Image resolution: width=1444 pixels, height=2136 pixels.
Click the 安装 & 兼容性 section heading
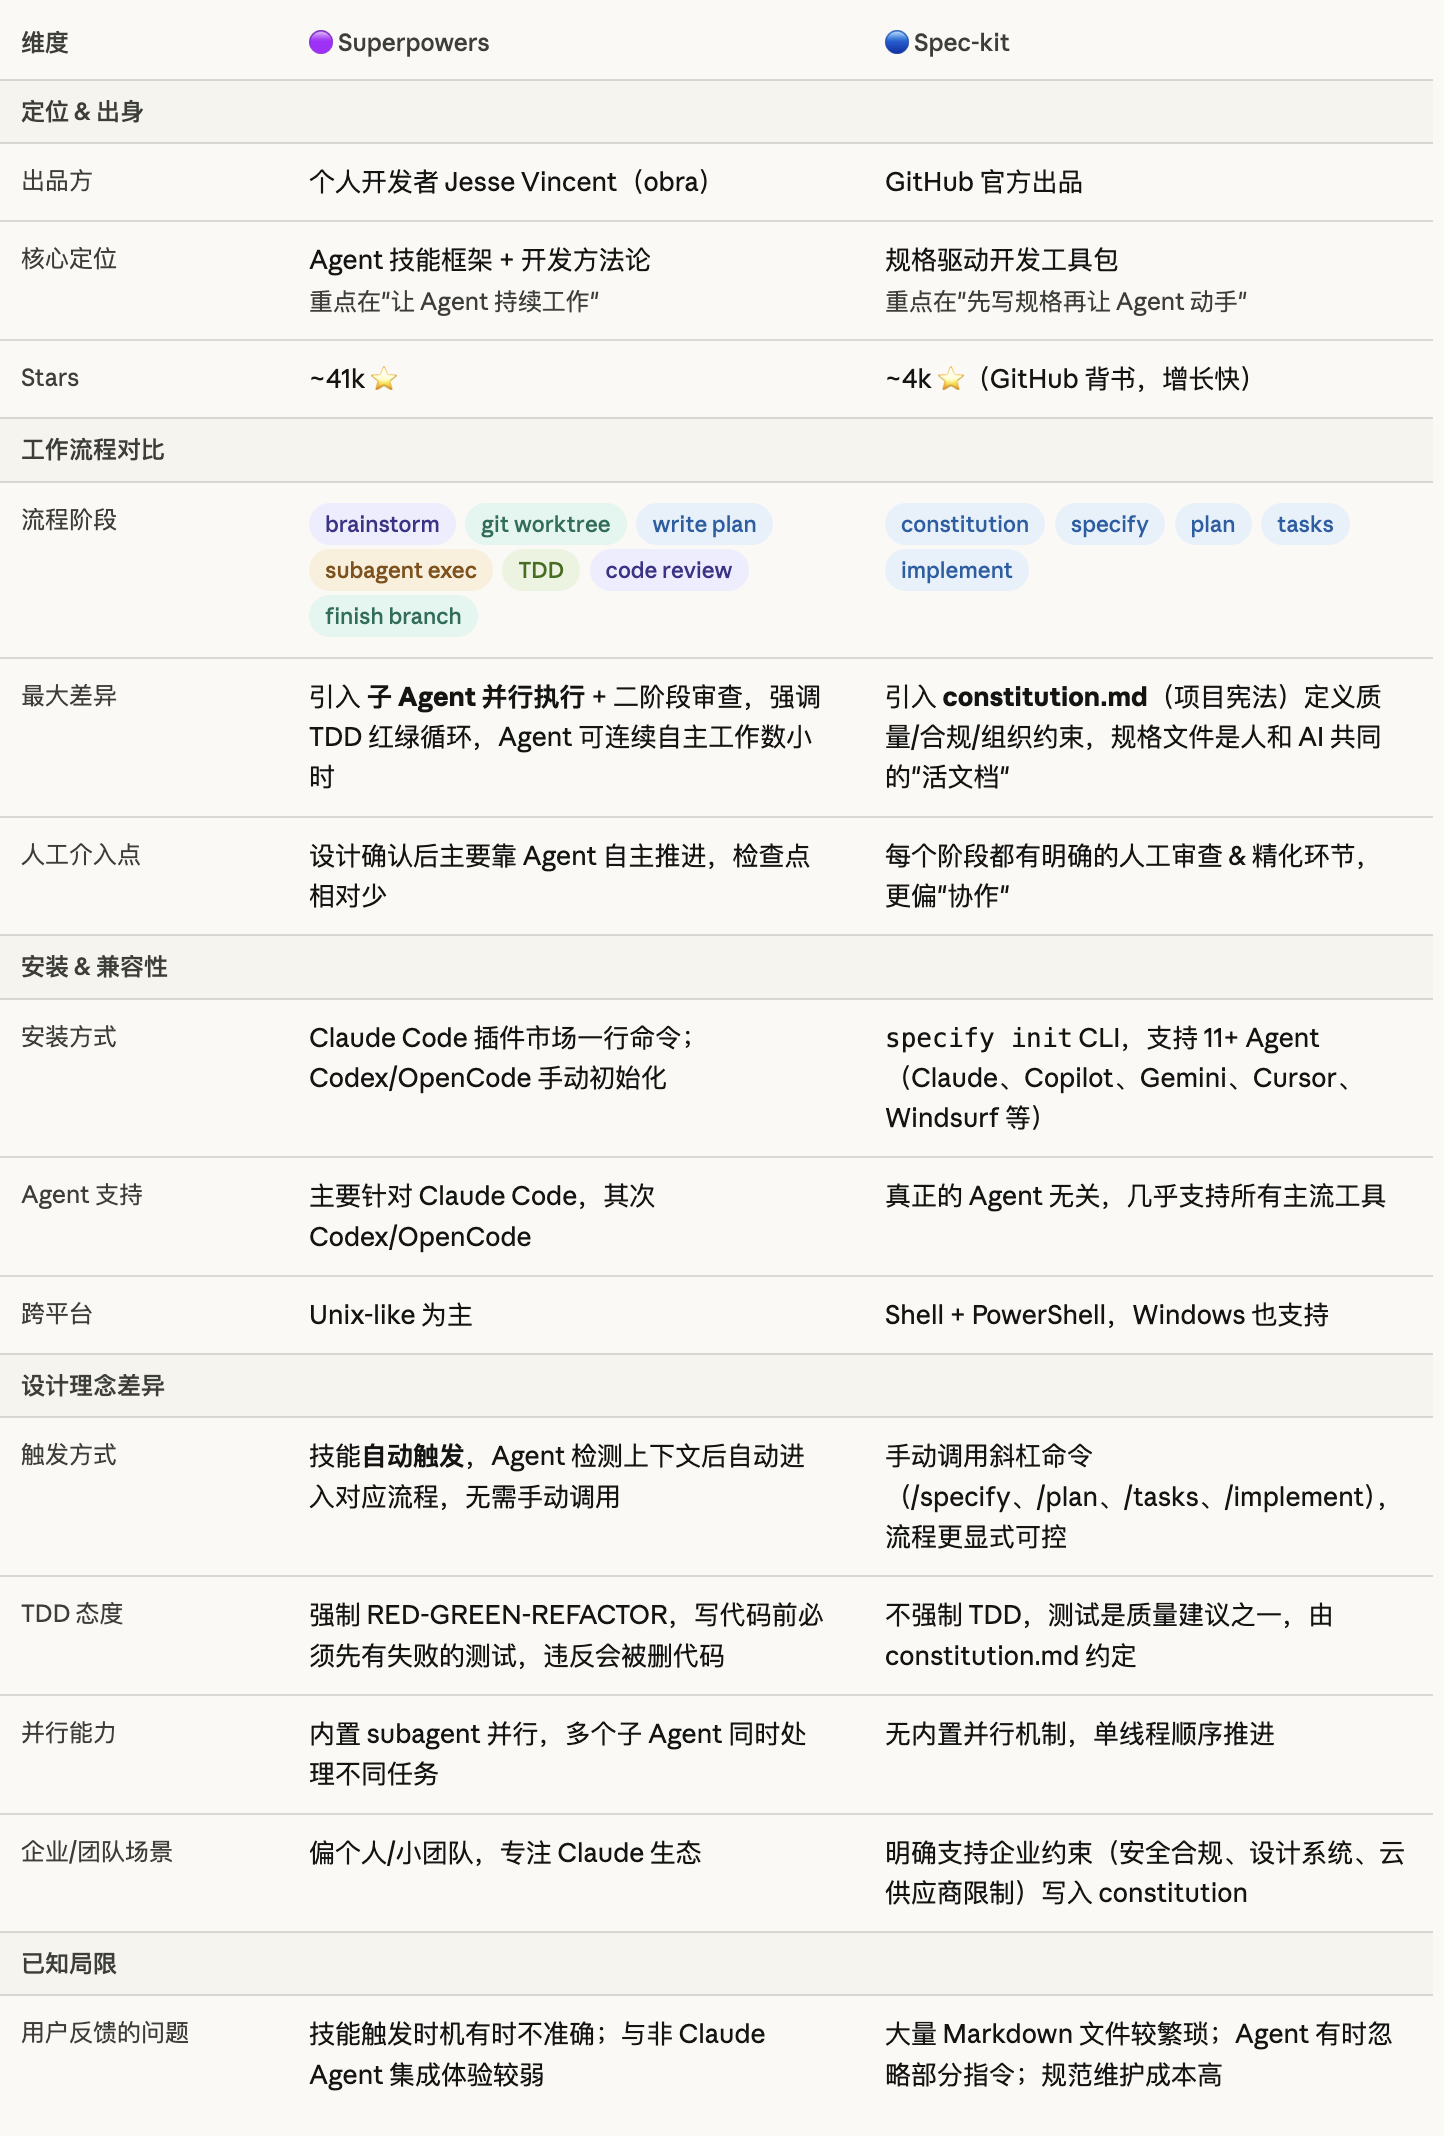click(x=94, y=967)
